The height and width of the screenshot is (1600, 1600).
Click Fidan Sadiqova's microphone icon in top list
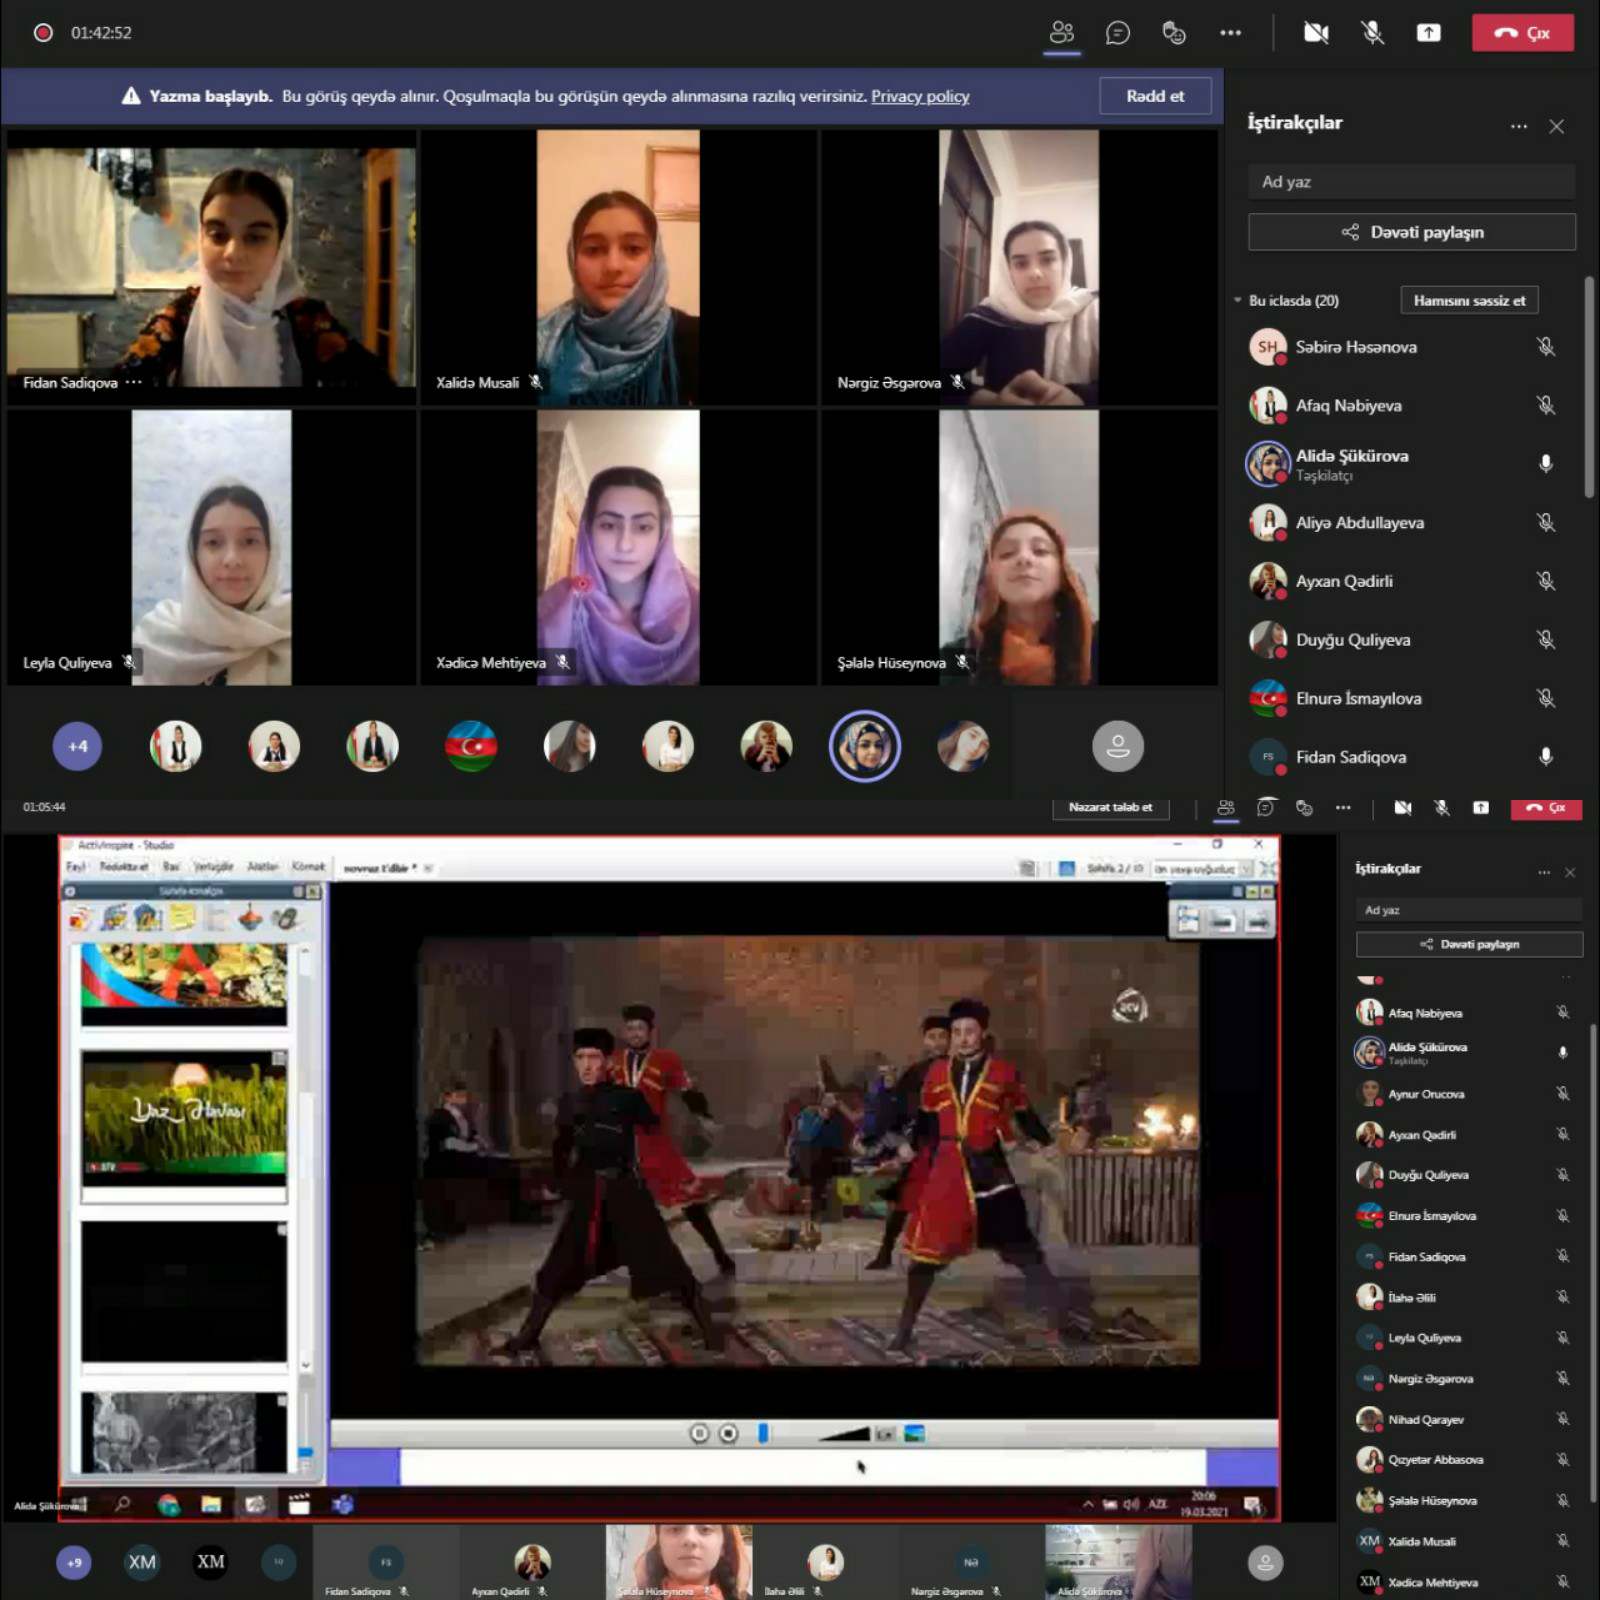click(x=1545, y=756)
